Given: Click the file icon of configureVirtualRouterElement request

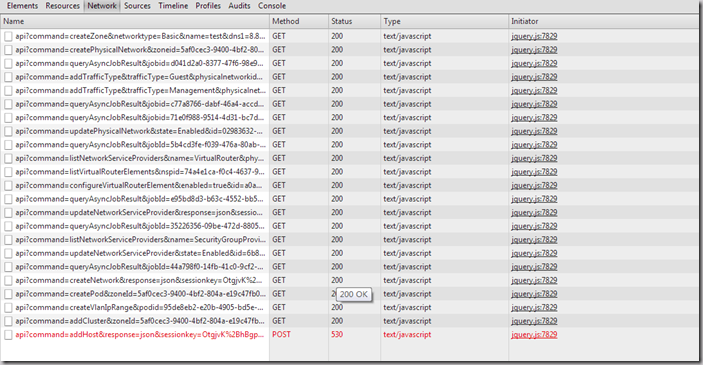Looking at the screenshot, I should point(8,186).
